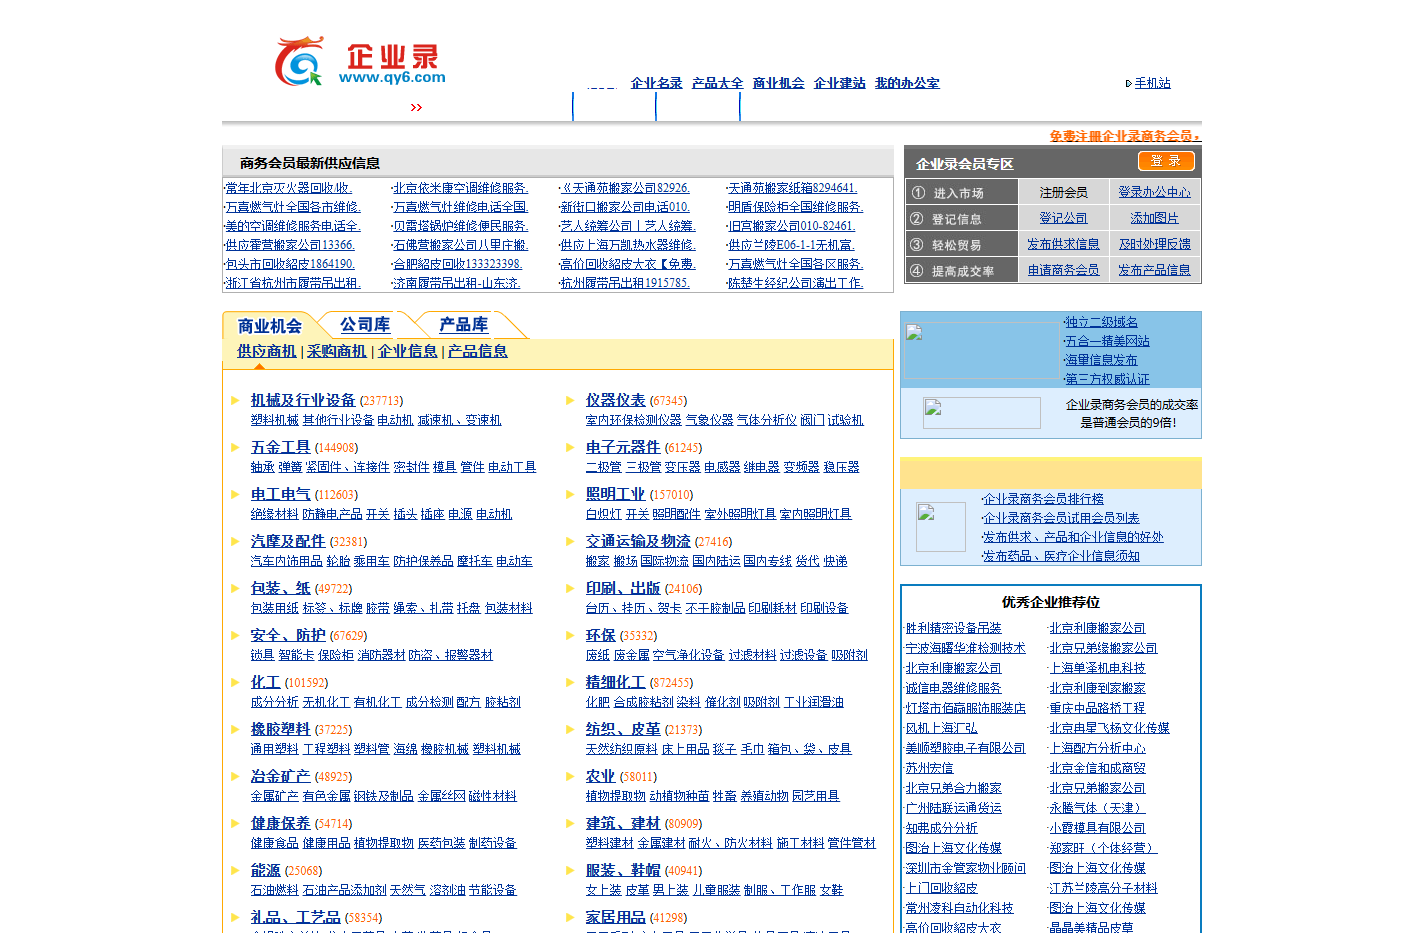Select the 企业信息 sub-tab

[x=408, y=351]
